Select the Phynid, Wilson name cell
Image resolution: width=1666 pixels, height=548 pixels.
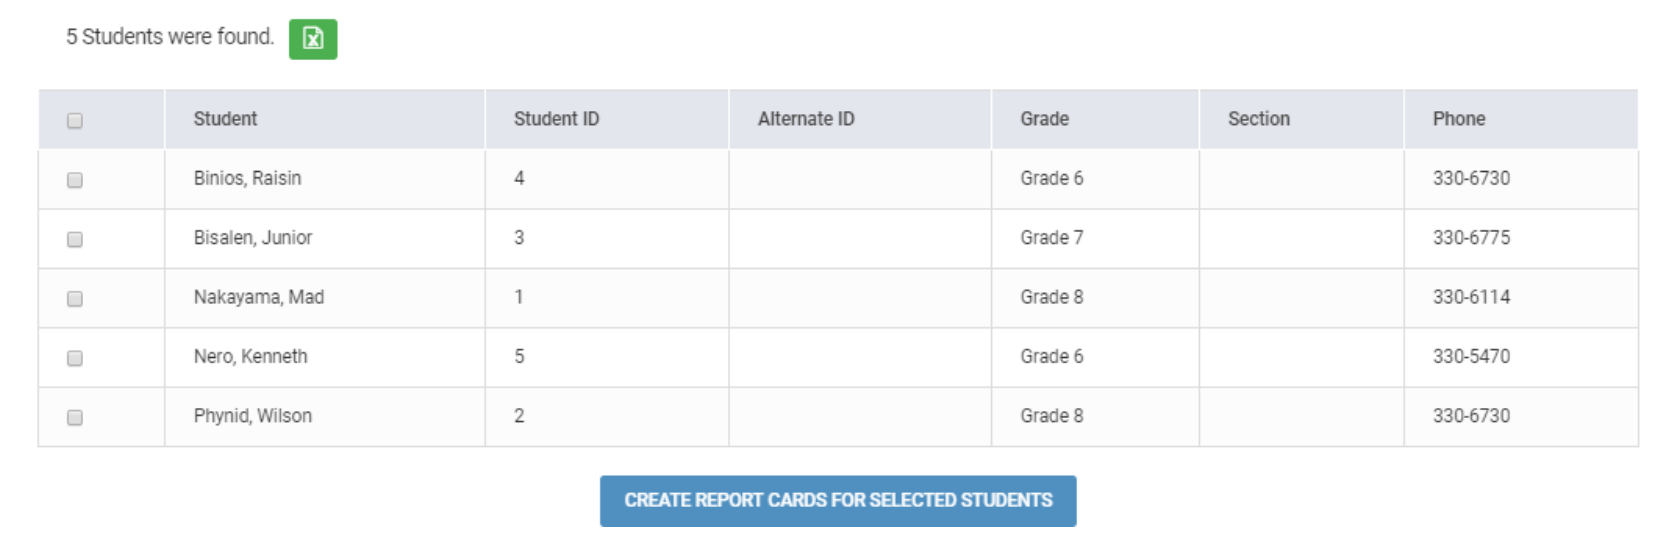(x=252, y=416)
